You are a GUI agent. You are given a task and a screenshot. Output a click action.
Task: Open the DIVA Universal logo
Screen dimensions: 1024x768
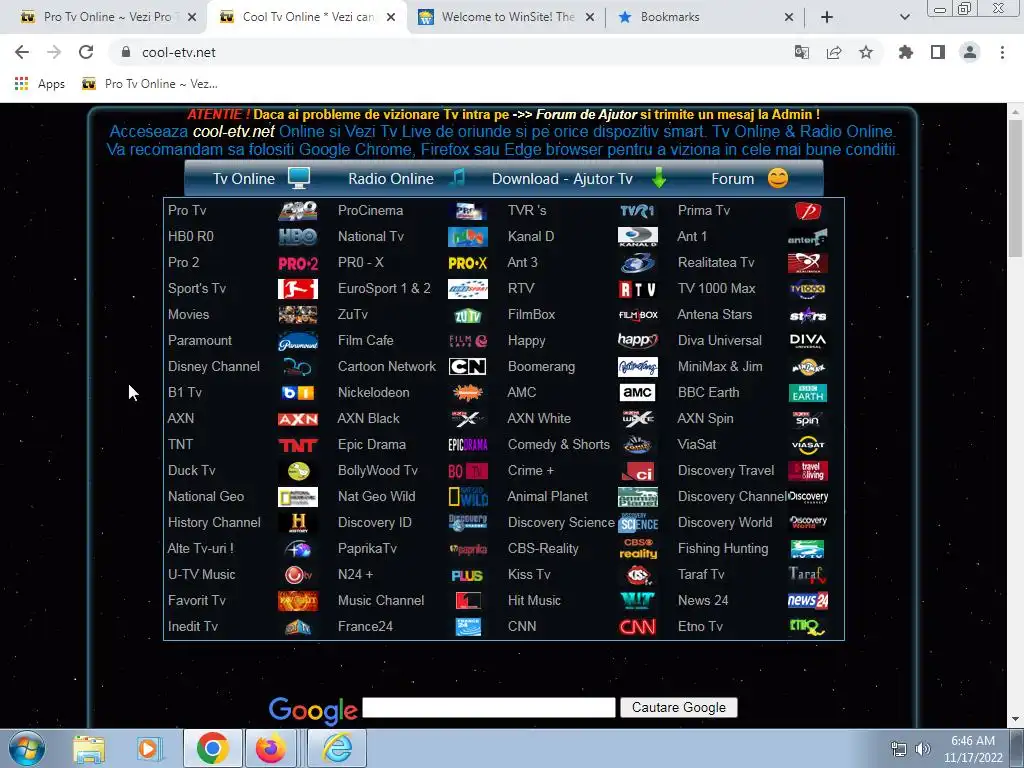click(808, 340)
